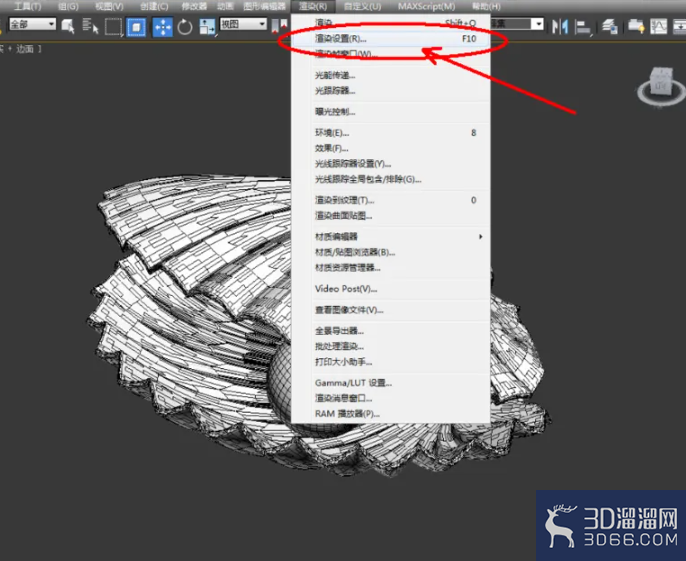
Task: Open Video Post(V)... entry
Action: click(x=391, y=289)
